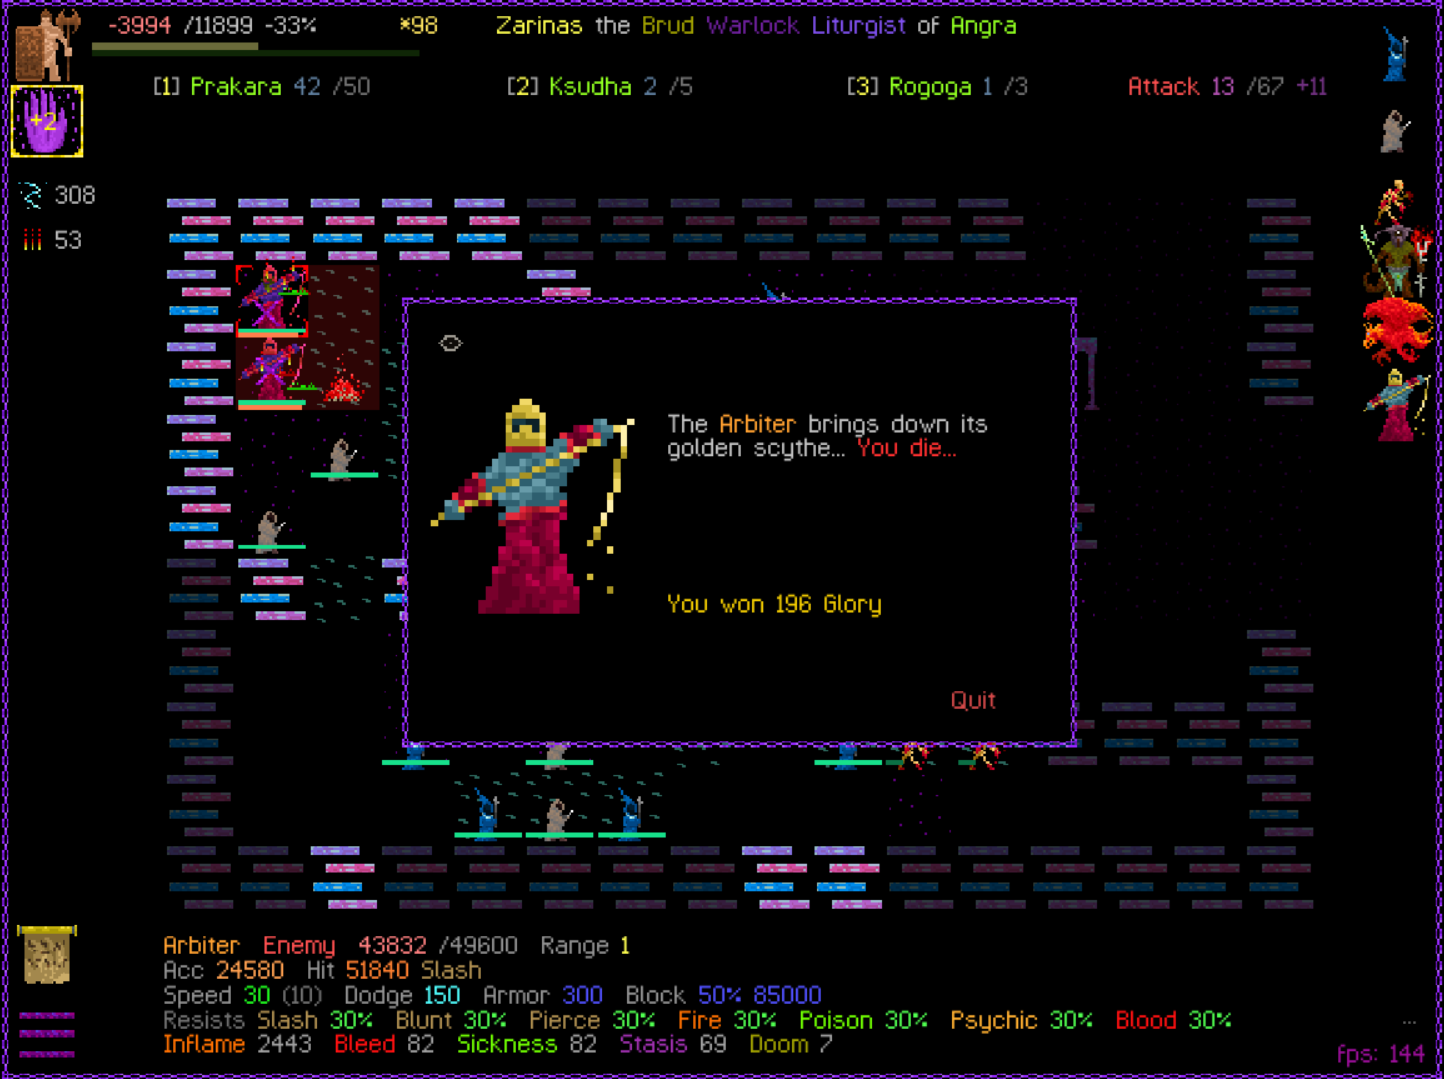This screenshot has width=1444, height=1079.
Task: Click the large Arbiter portrait in the dialog
Action: click(532, 506)
